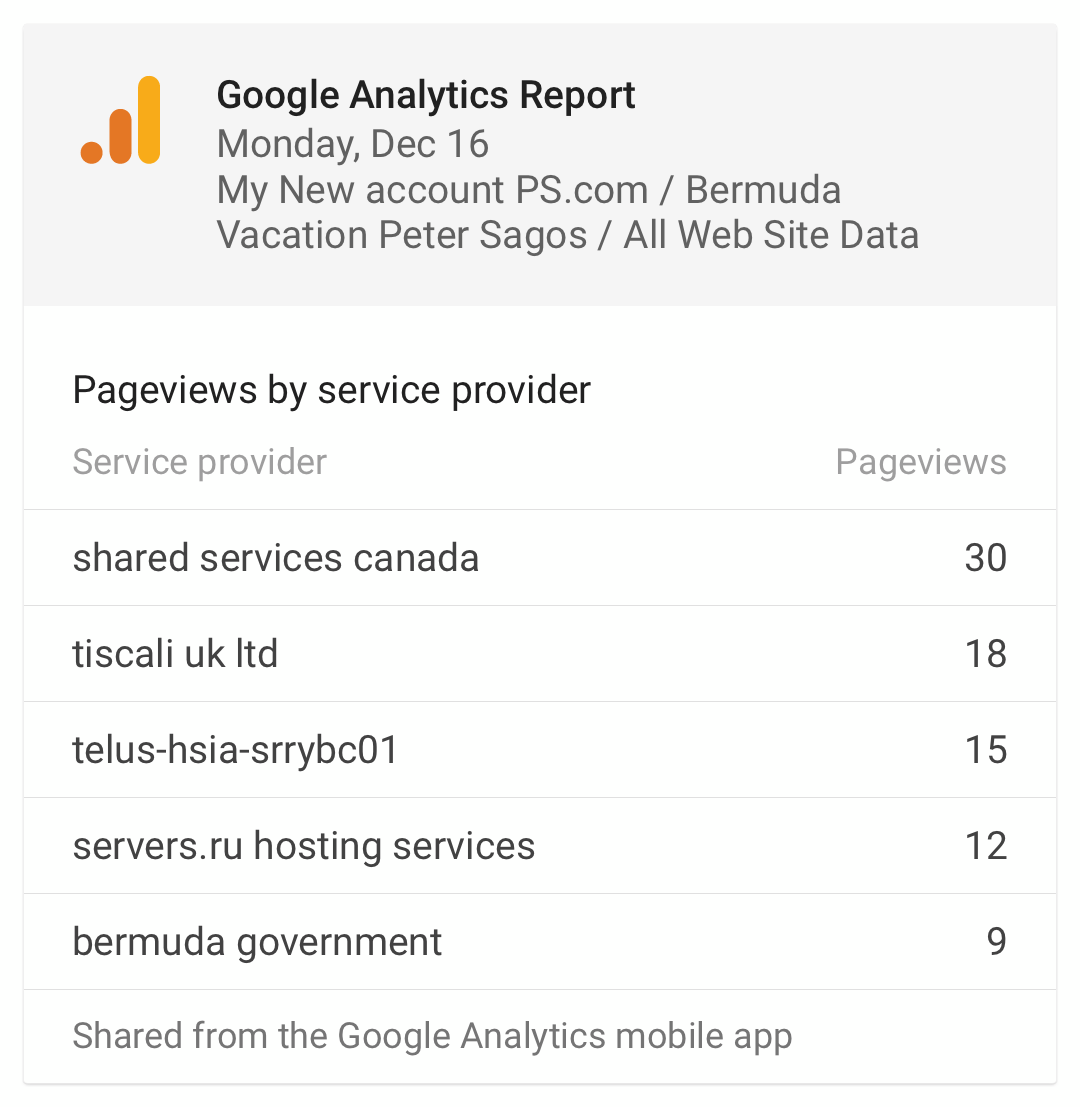
Task: Click the Service provider column header
Action: click(x=200, y=462)
